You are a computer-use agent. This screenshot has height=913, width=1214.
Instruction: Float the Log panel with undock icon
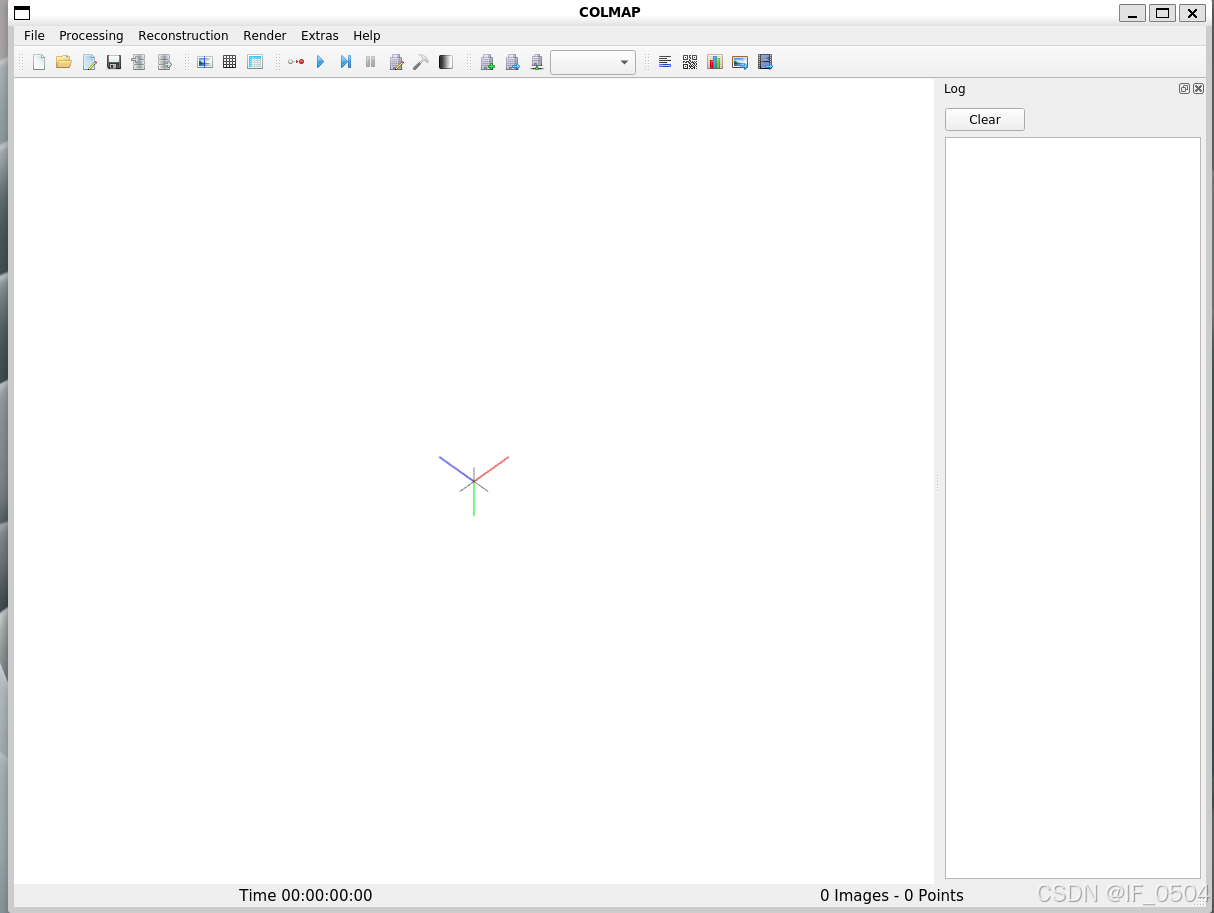1184,89
